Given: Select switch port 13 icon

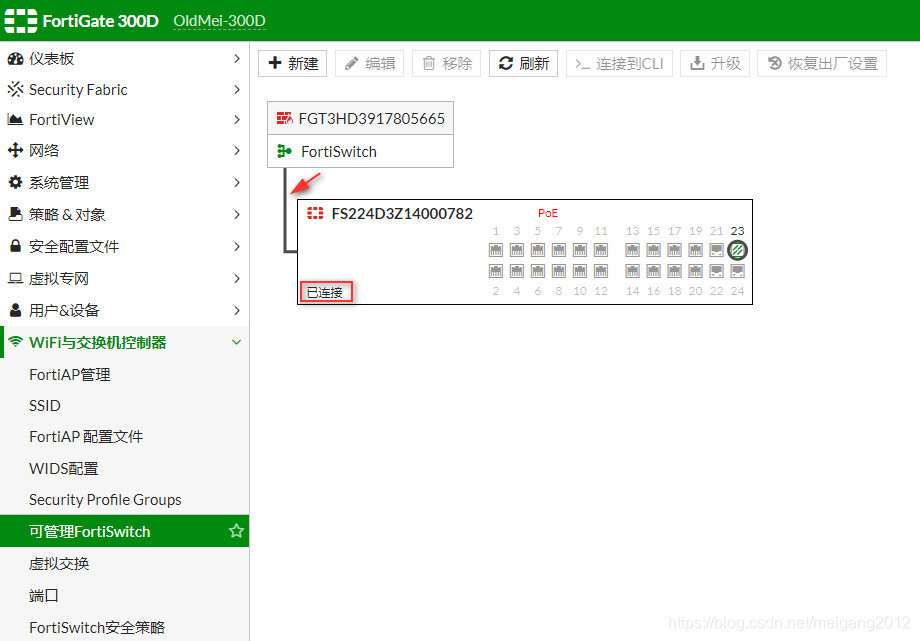Looking at the screenshot, I should [x=632, y=250].
